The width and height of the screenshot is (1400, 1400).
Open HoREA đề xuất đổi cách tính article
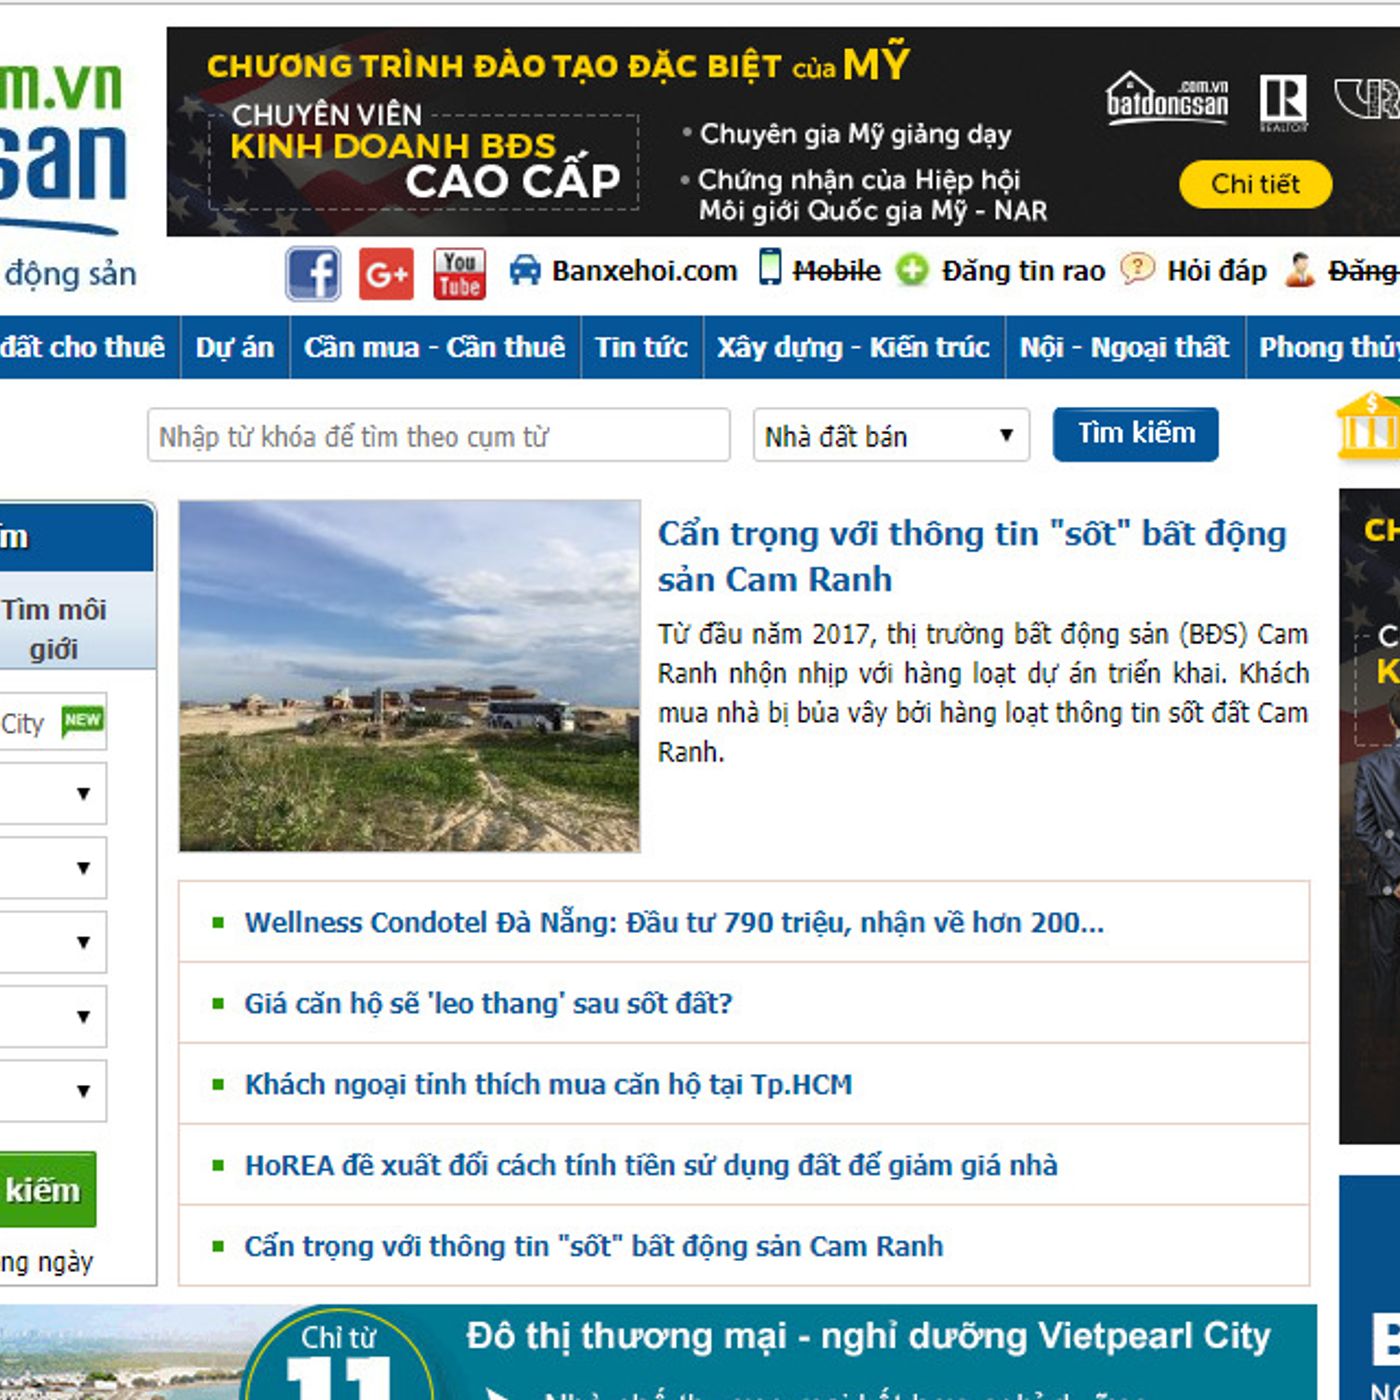[x=651, y=1165]
